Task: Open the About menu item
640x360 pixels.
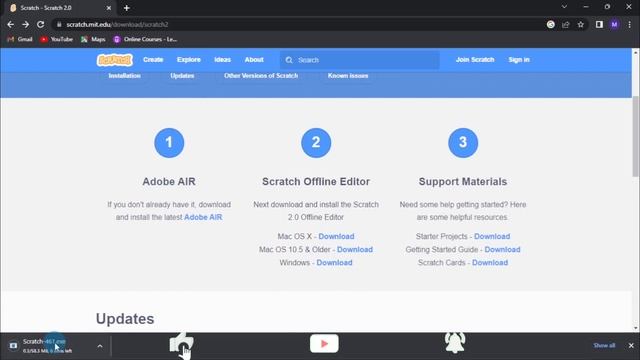Action: point(254,60)
